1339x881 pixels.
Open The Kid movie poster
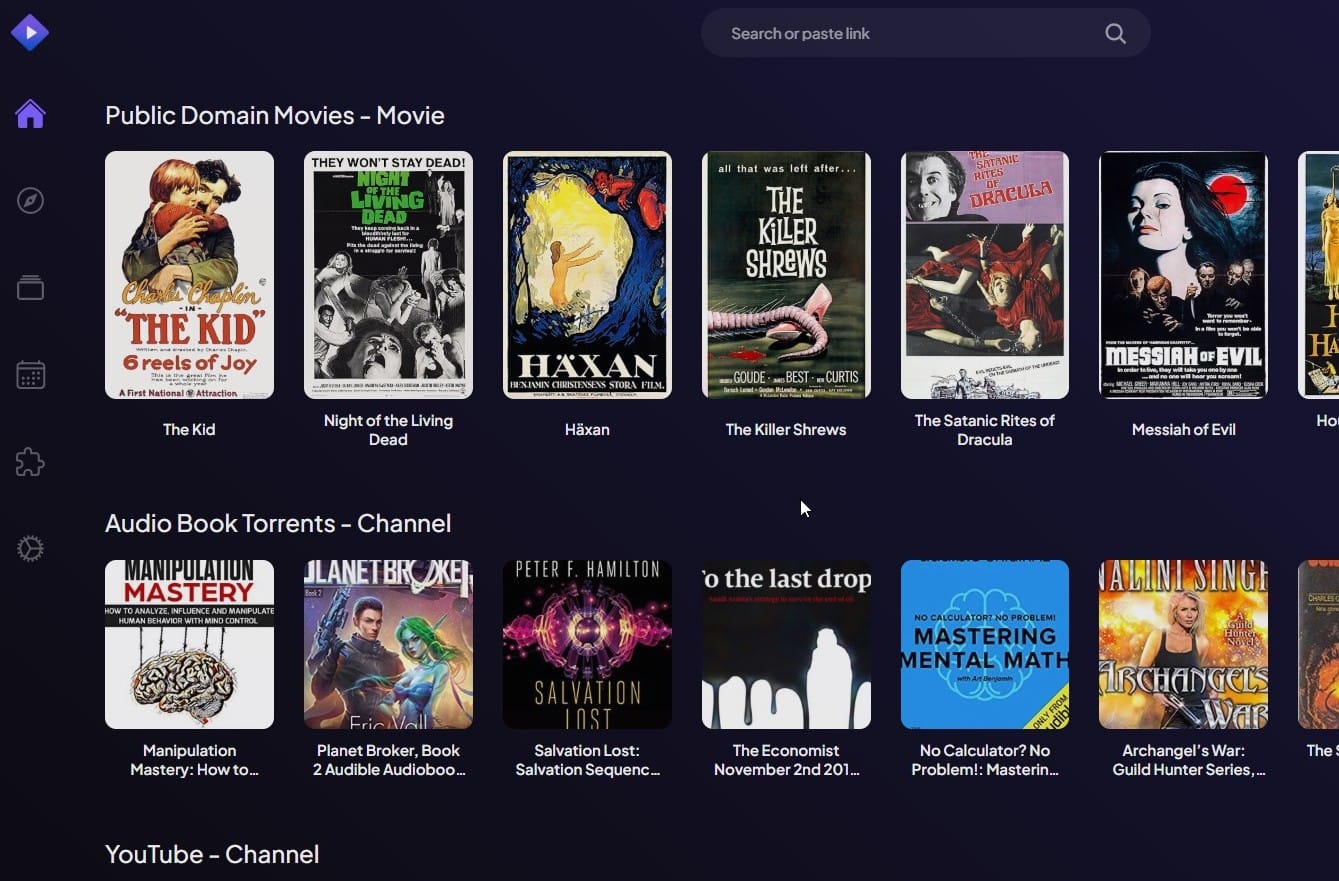tap(189, 275)
